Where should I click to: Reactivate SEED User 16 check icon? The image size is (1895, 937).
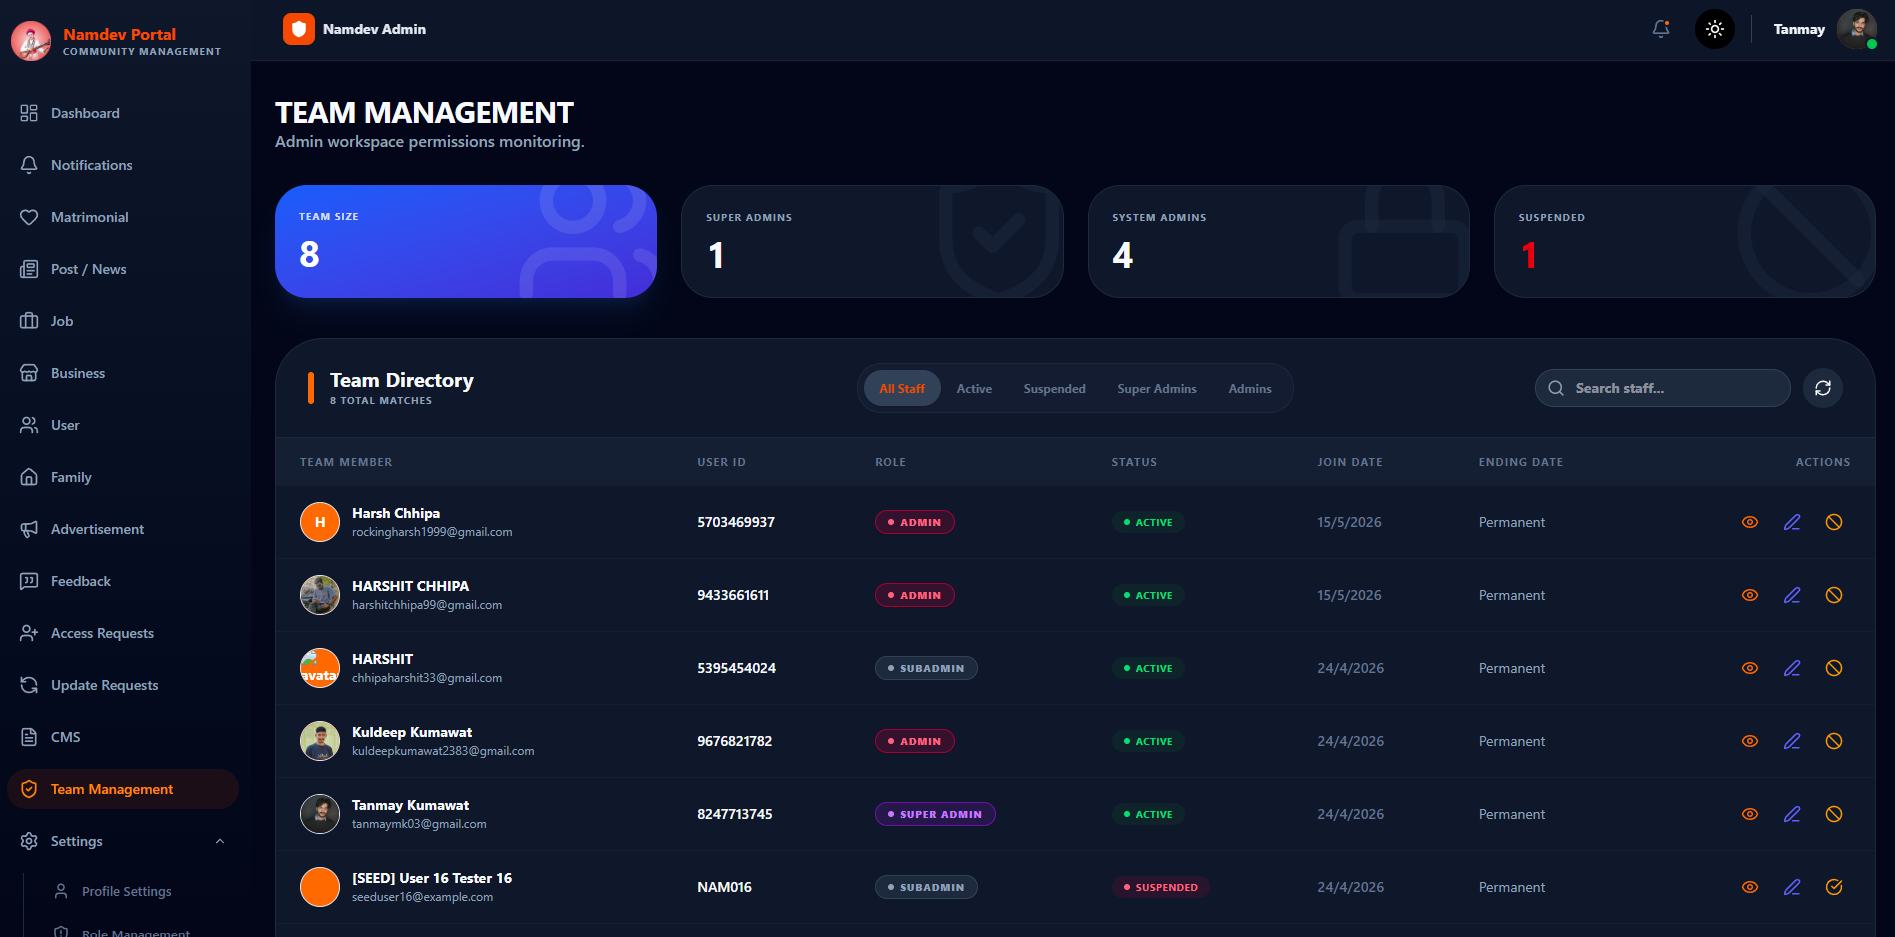[1834, 887]
